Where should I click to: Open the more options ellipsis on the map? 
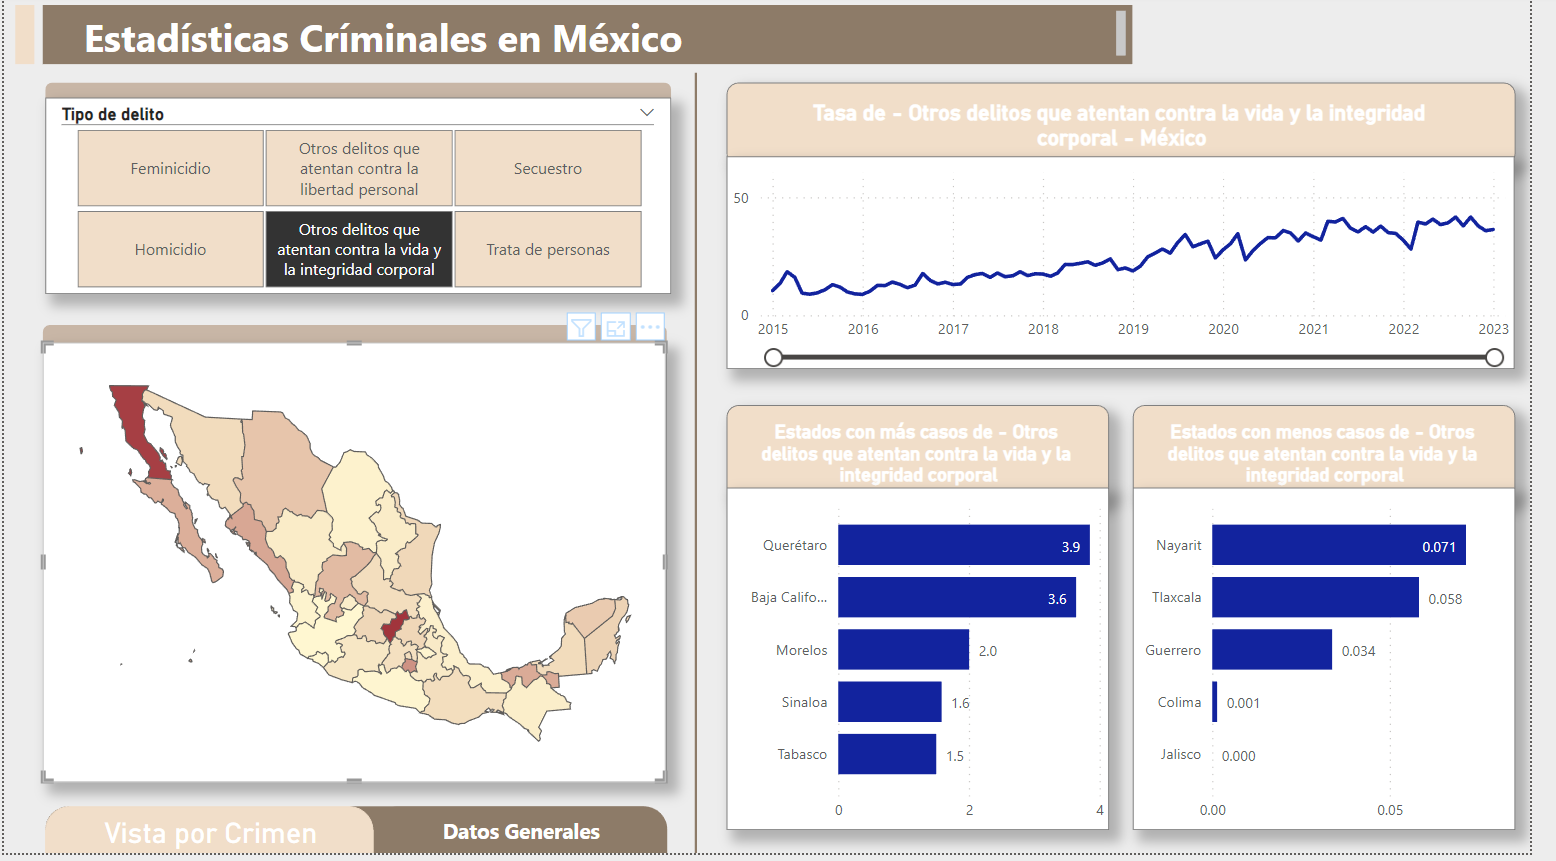tap(650, 326)
